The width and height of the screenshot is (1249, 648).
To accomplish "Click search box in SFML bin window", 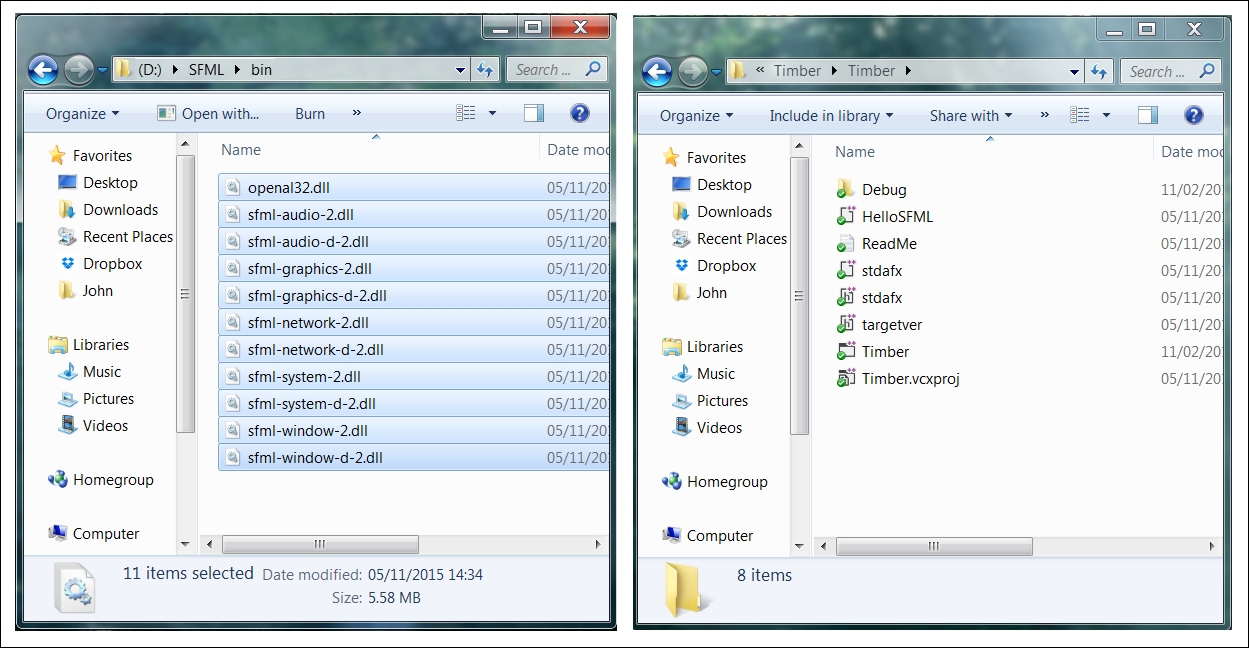I will 558,70.
